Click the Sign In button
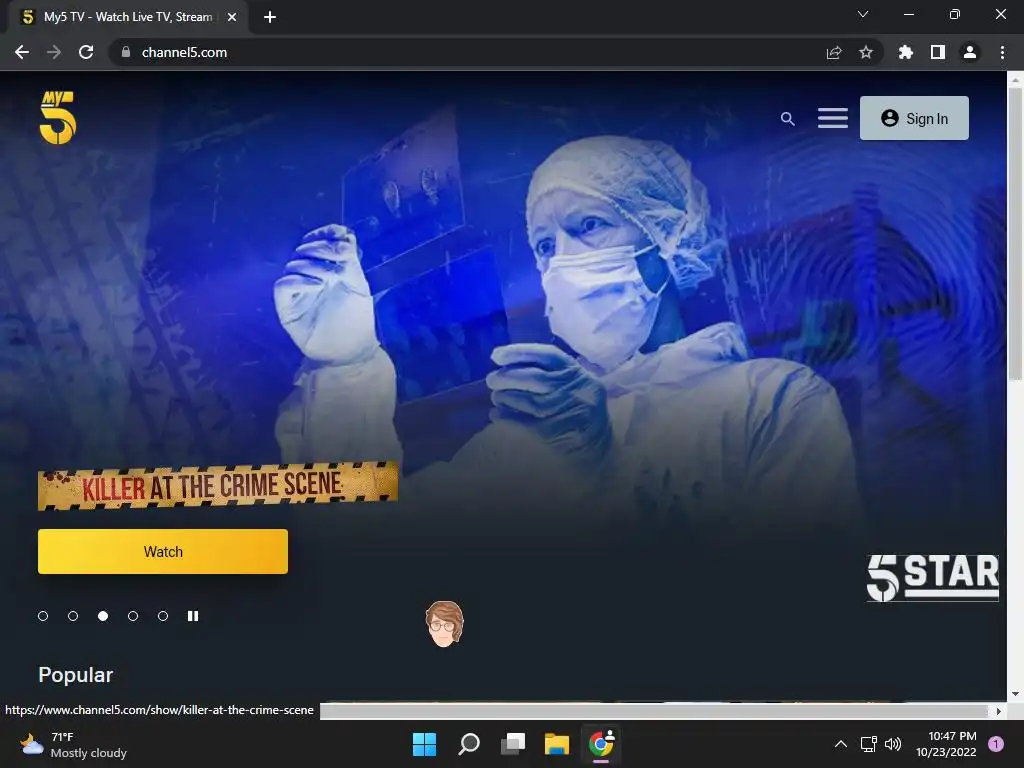This screenshot has width=1024, height=768. point(914,118)
